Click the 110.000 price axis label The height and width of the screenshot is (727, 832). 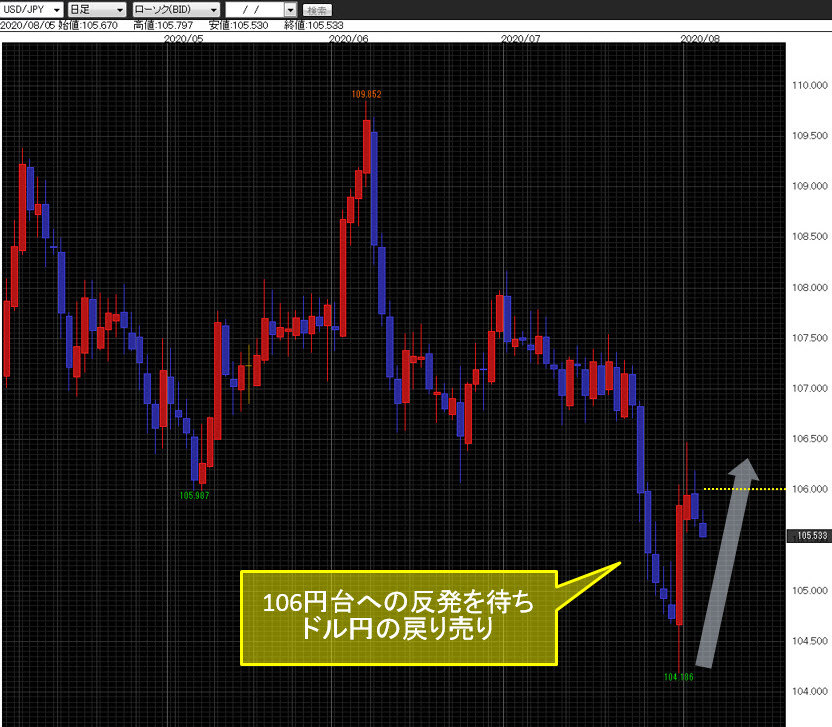click(810, 85)
